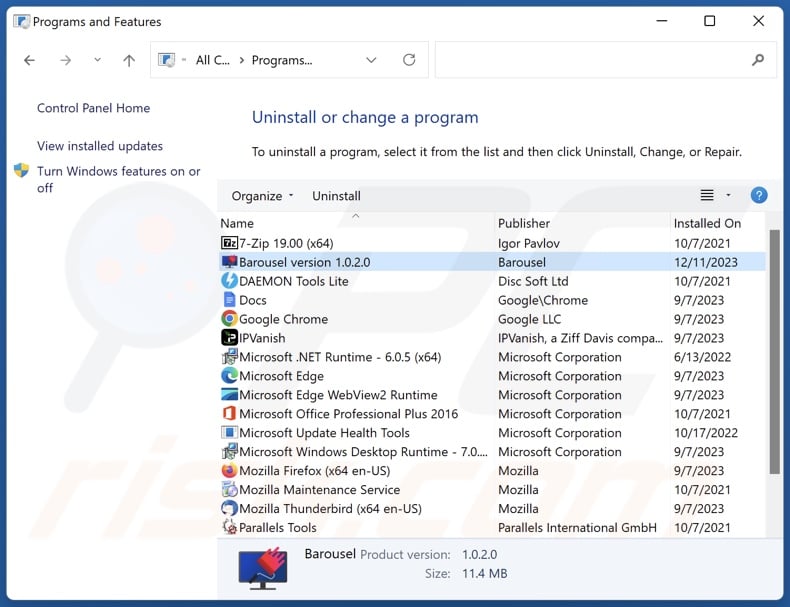Focus the search box field
Screen dimensions: 790x607
[x=606, y=60]
